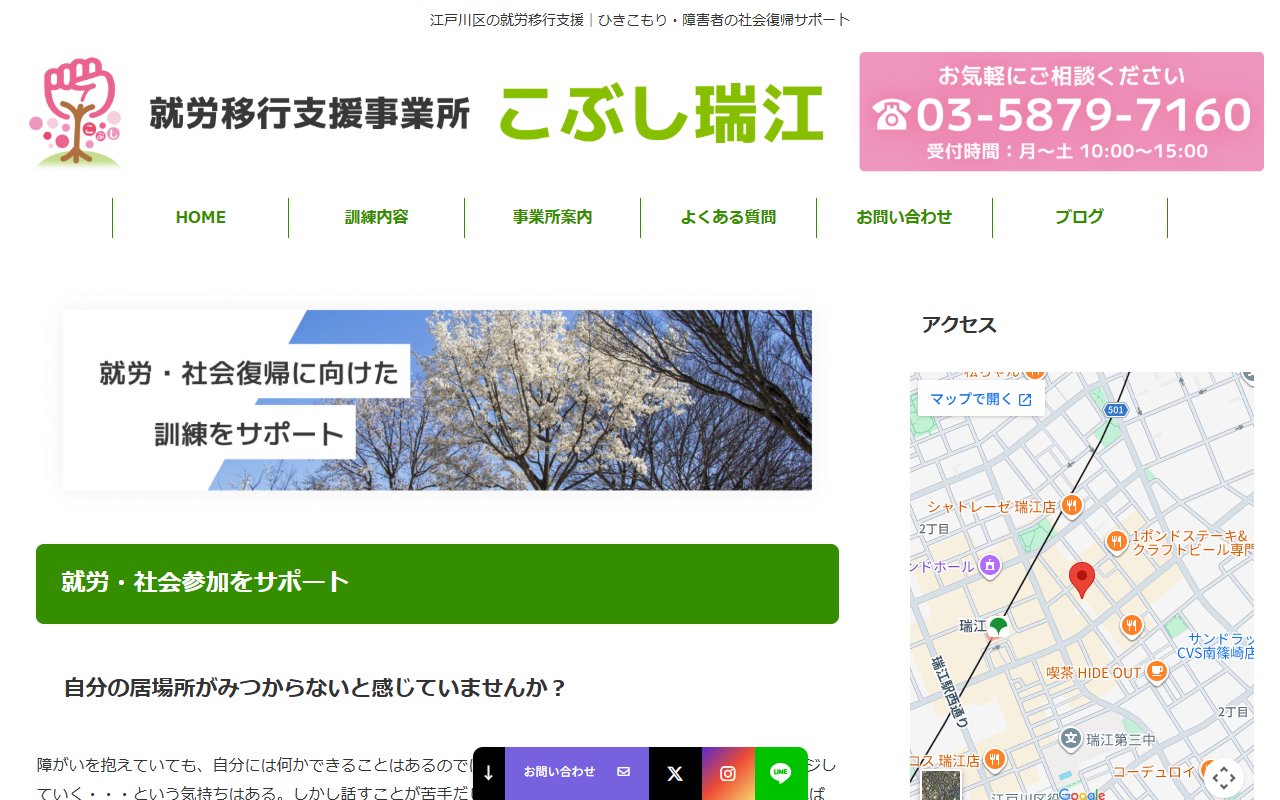Click the 瑞江駅西通り street label on map
The image size is (1280, 800).
[x=950, y=691]
